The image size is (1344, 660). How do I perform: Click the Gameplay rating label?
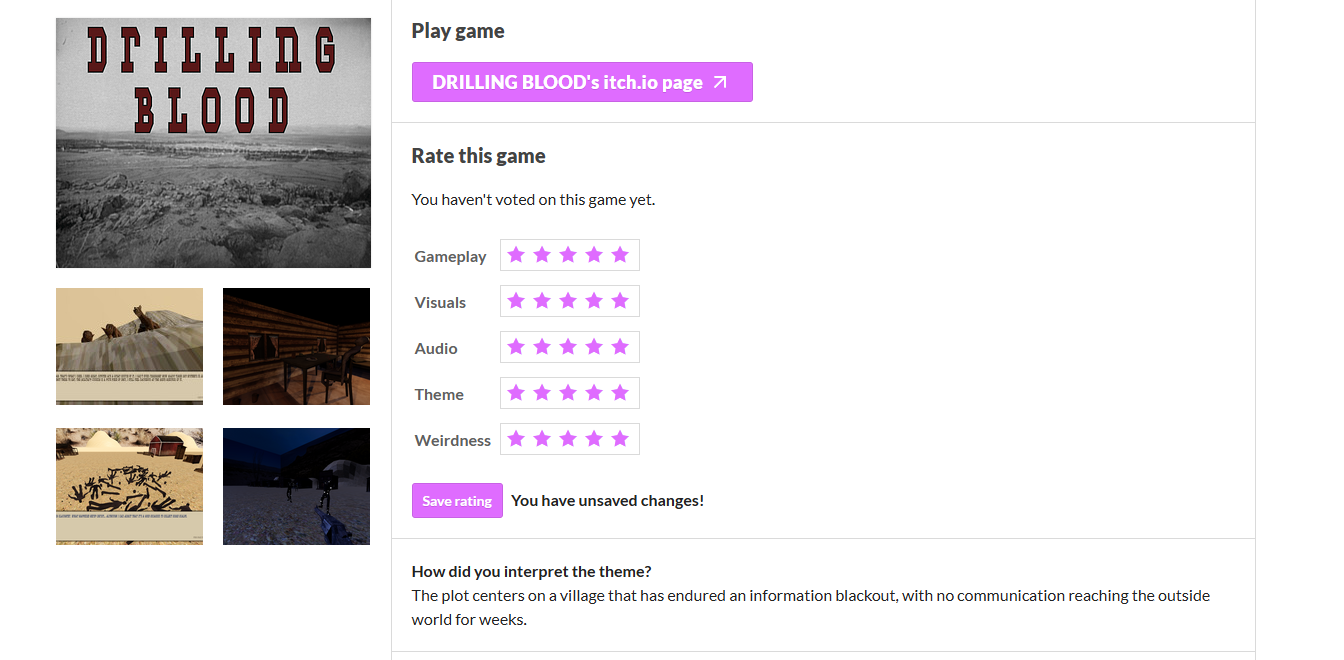pos(450,257)
